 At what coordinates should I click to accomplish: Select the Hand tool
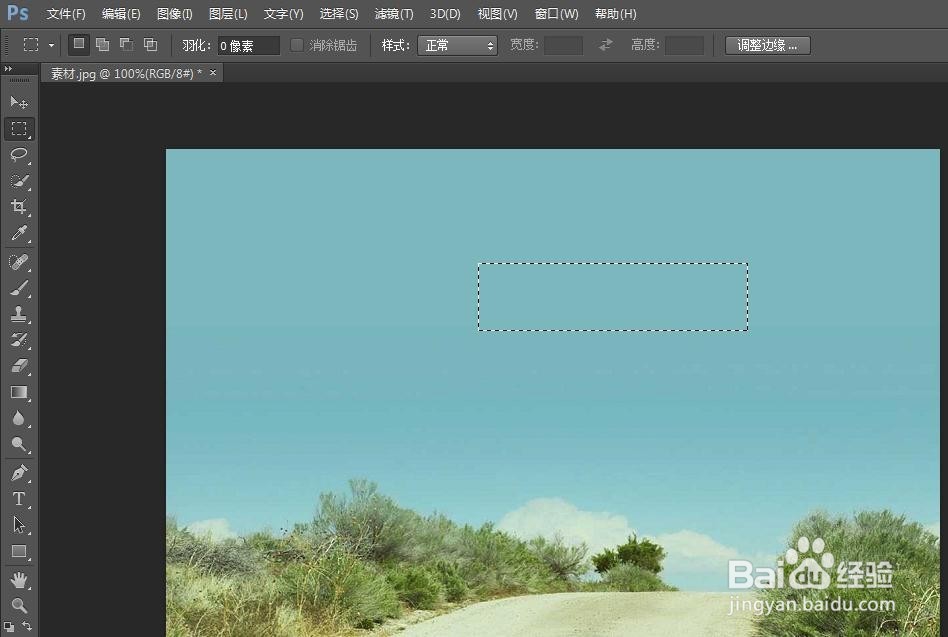click(x=19, y=580)
